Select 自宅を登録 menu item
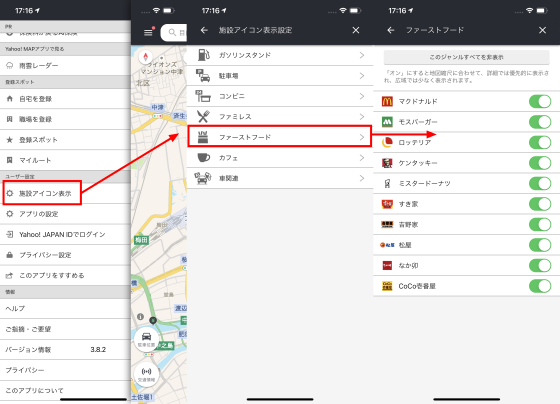 tap(65, 99)
